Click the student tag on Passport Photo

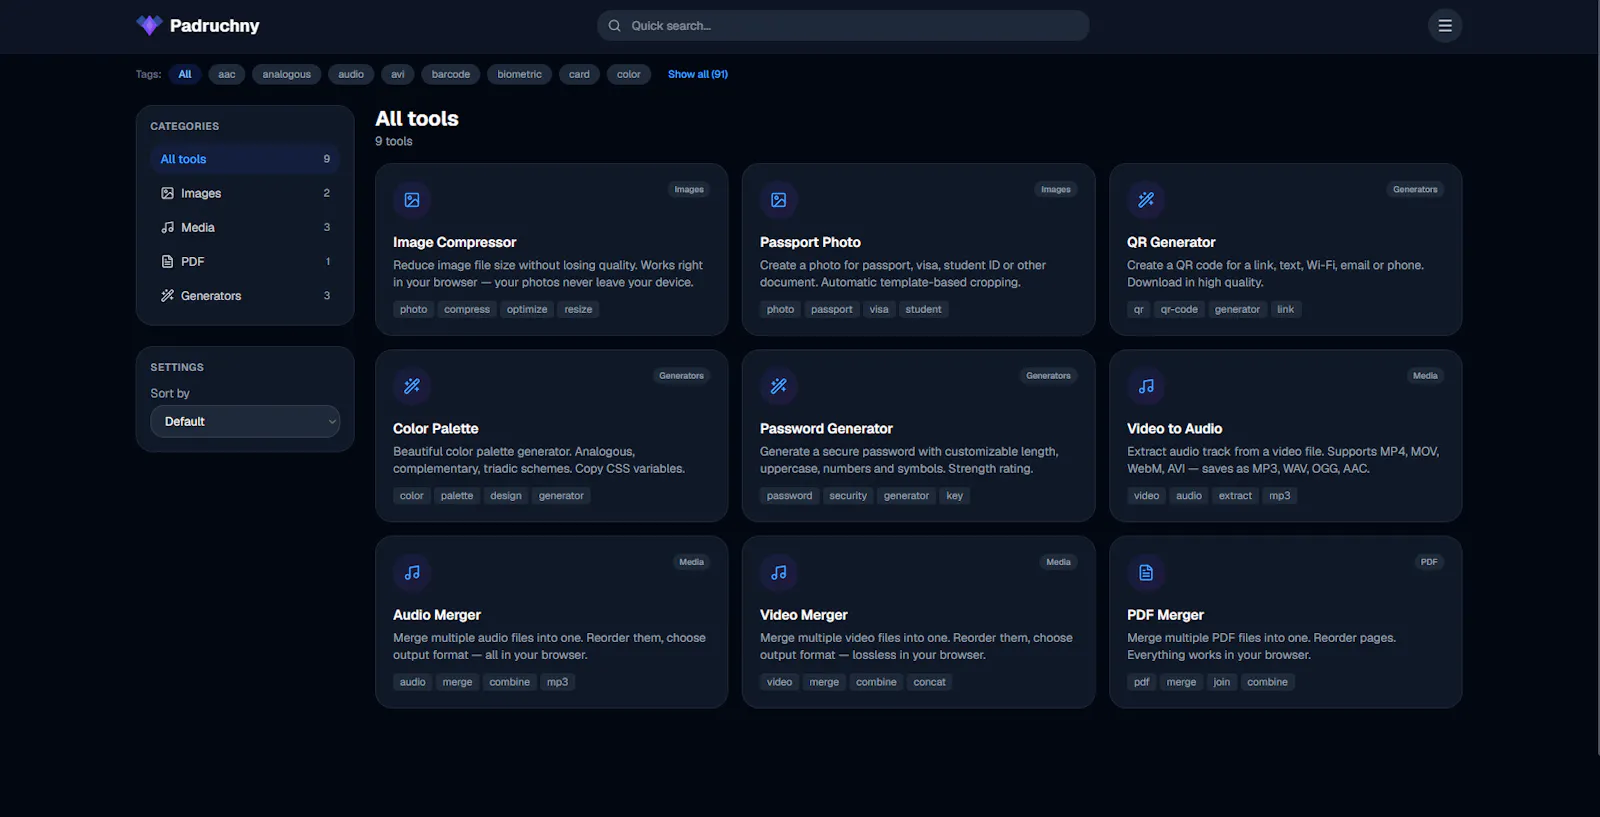tap(923, 309)
